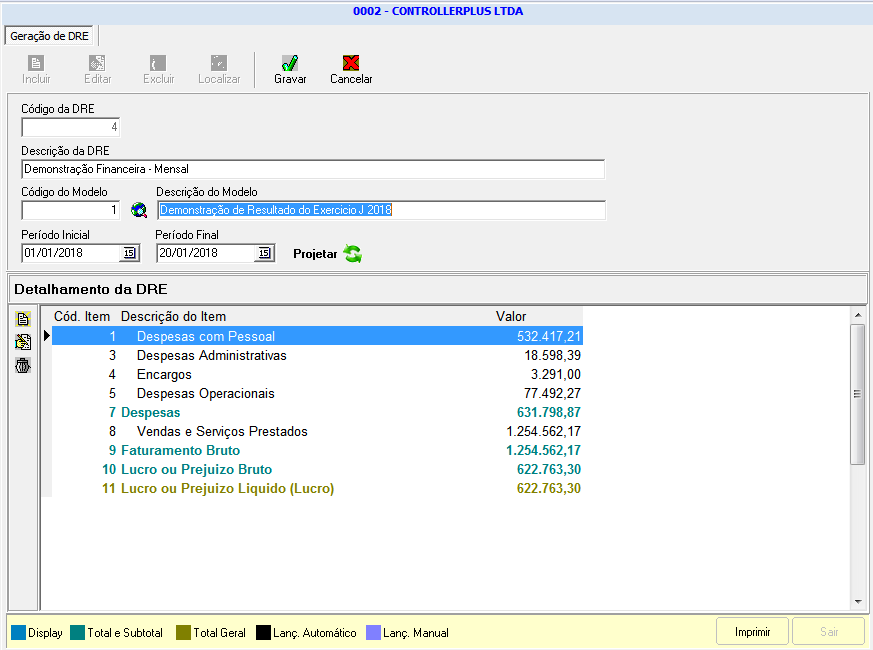Click the 'Detalhamento da DRE' panel header

tap(437, 289)
